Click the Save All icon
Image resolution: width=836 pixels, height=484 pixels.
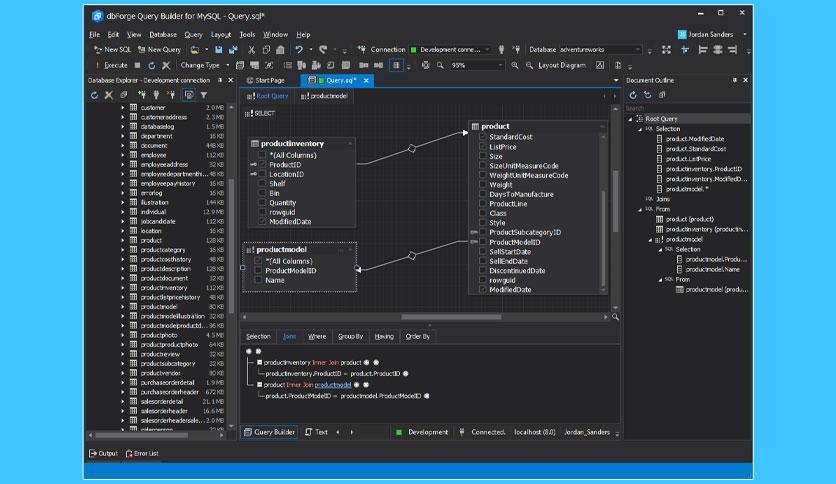[233, 50]
